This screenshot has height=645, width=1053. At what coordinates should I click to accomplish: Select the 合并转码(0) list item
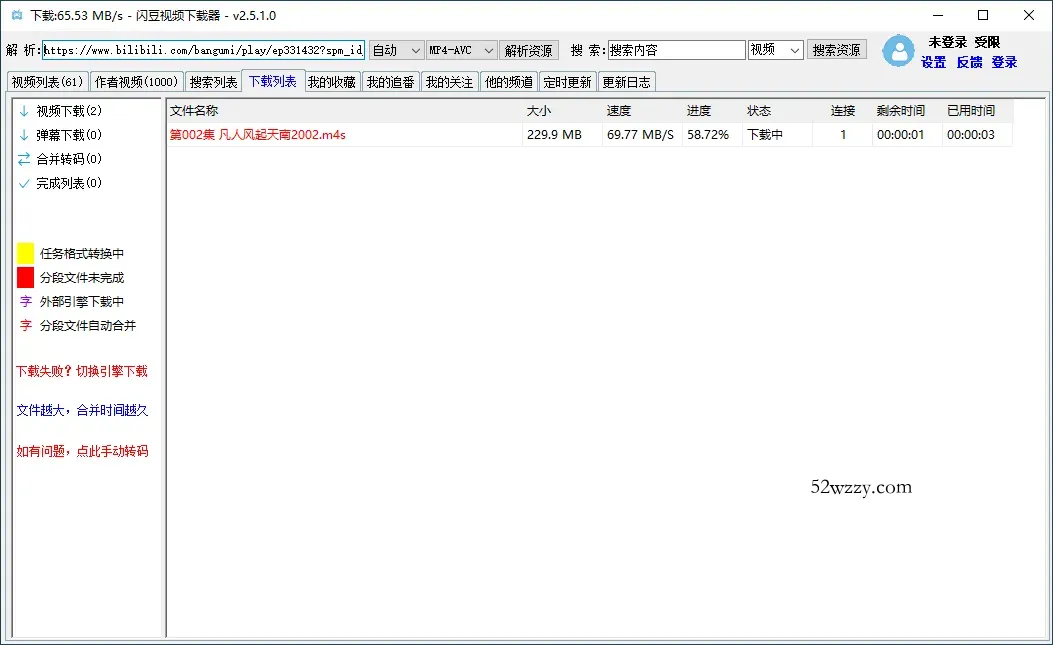click(68, 159)
